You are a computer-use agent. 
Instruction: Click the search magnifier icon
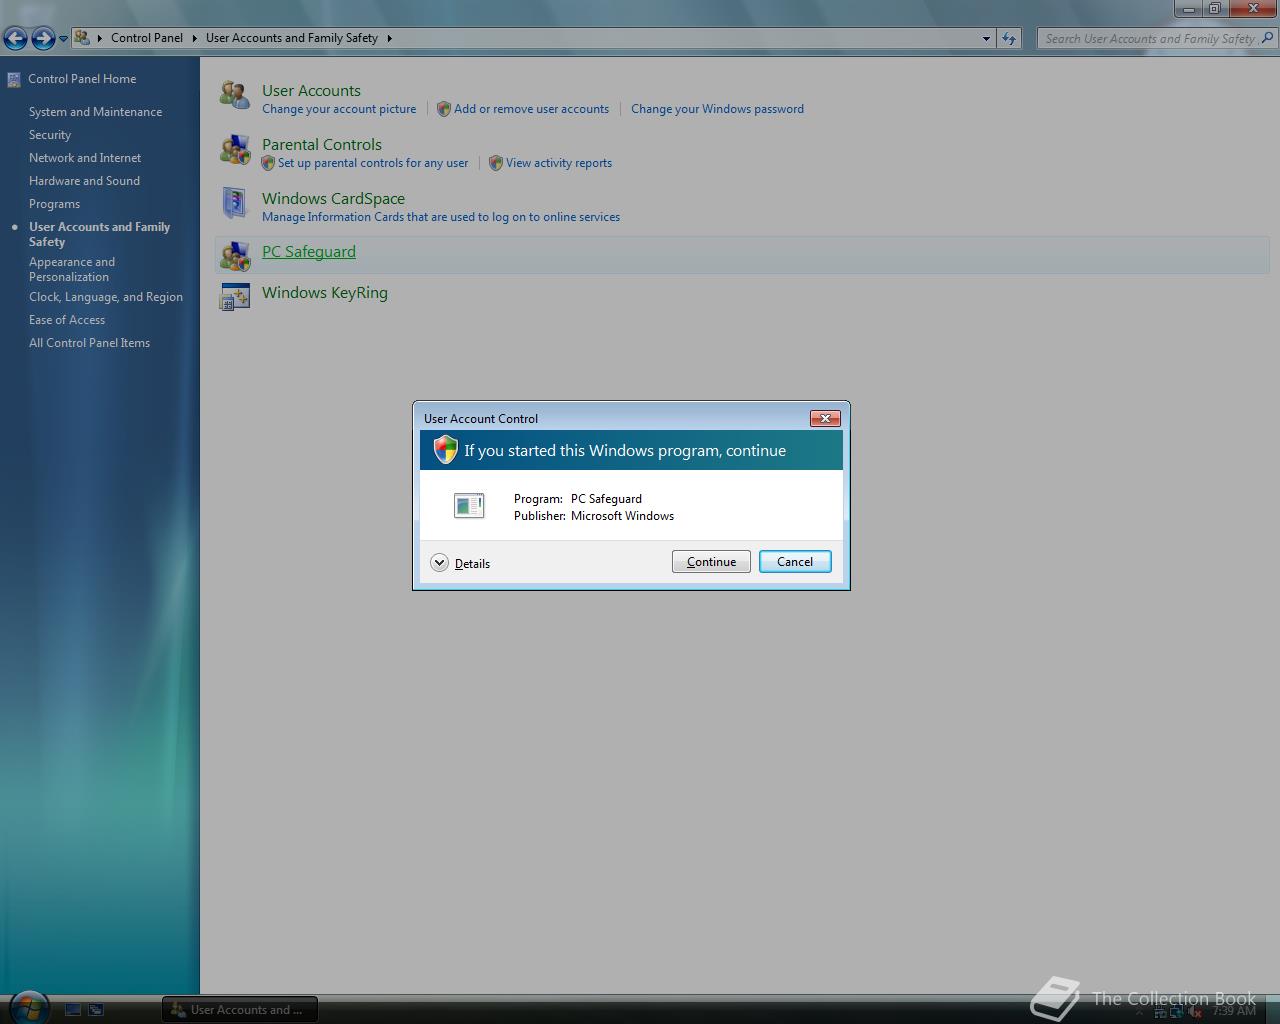1267,38
